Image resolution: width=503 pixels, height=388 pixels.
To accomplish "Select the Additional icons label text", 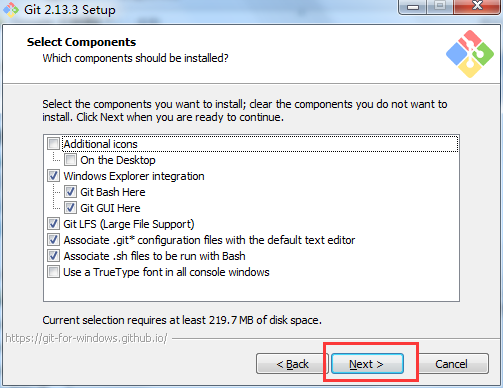I will click(100, 144).
